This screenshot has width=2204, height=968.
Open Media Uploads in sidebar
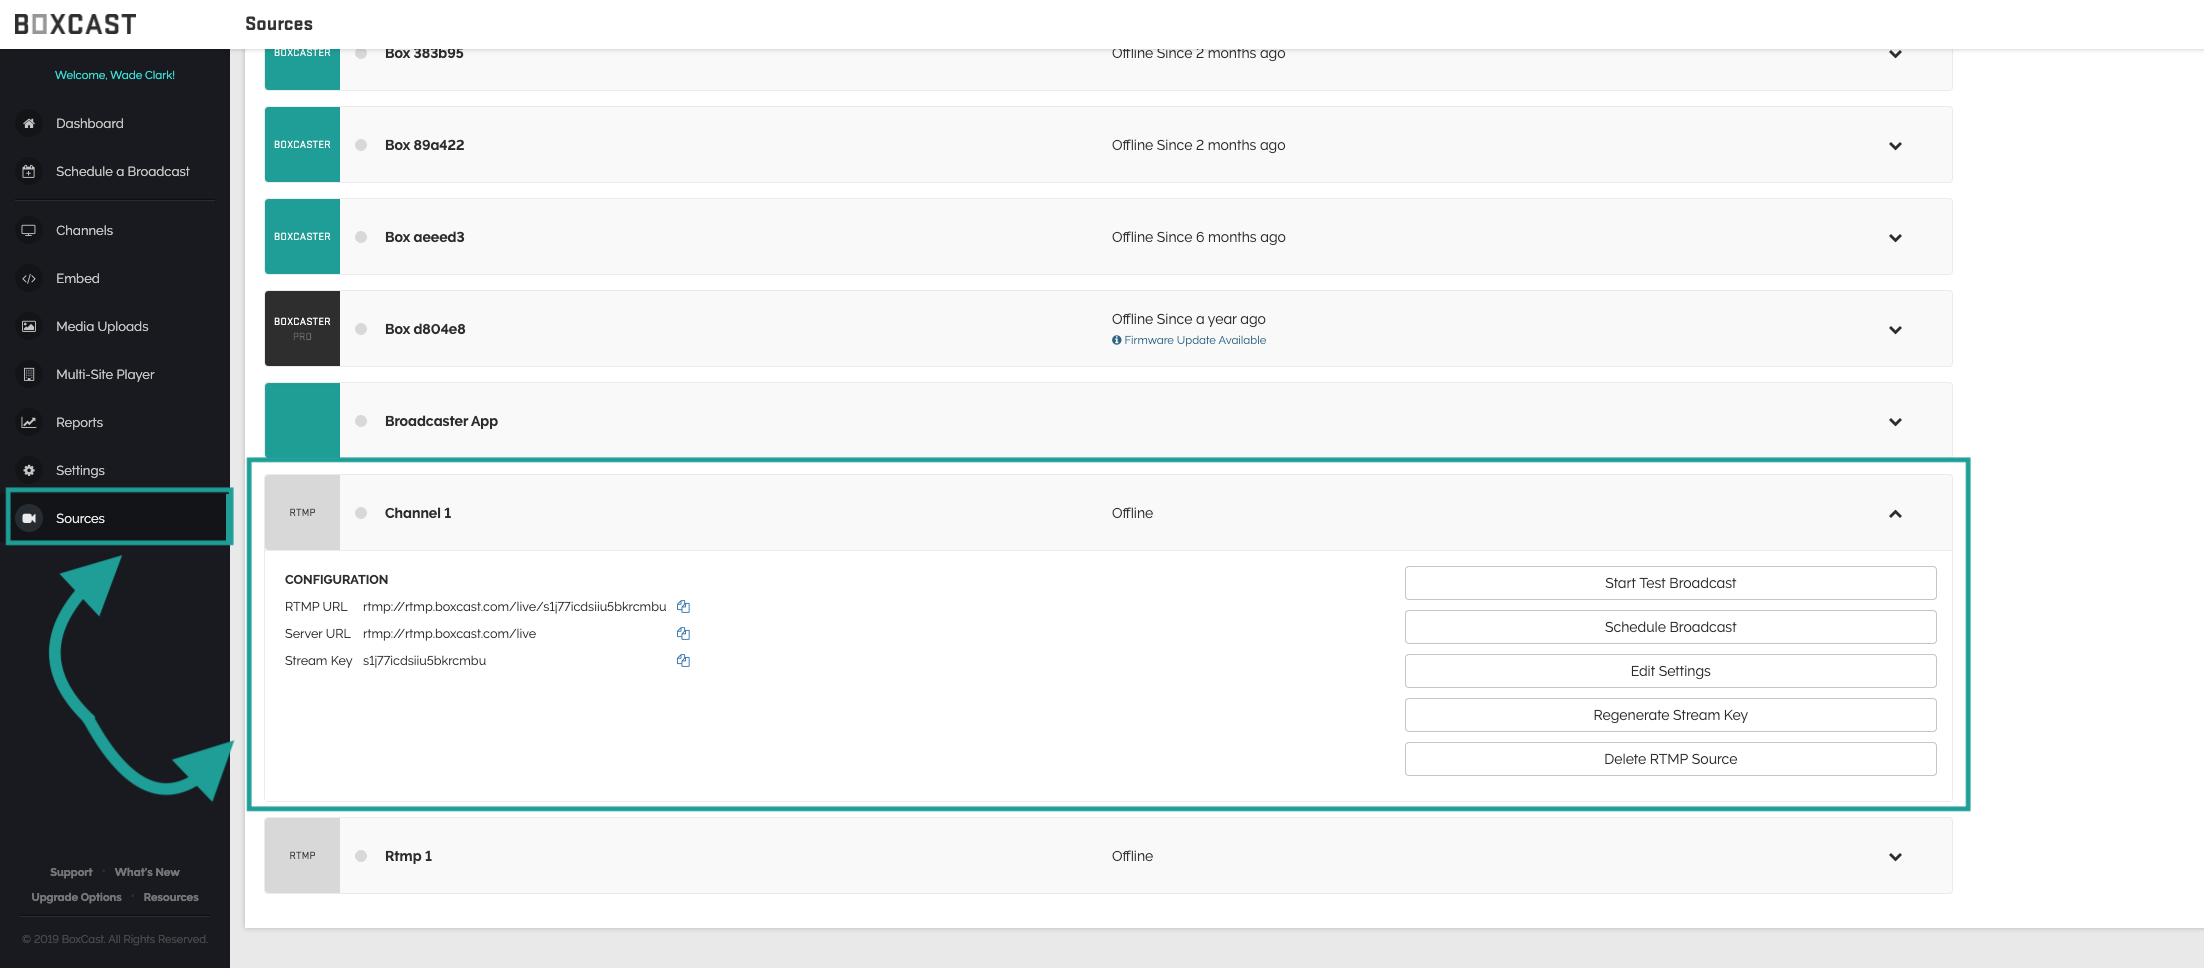(x=102, y=327)
